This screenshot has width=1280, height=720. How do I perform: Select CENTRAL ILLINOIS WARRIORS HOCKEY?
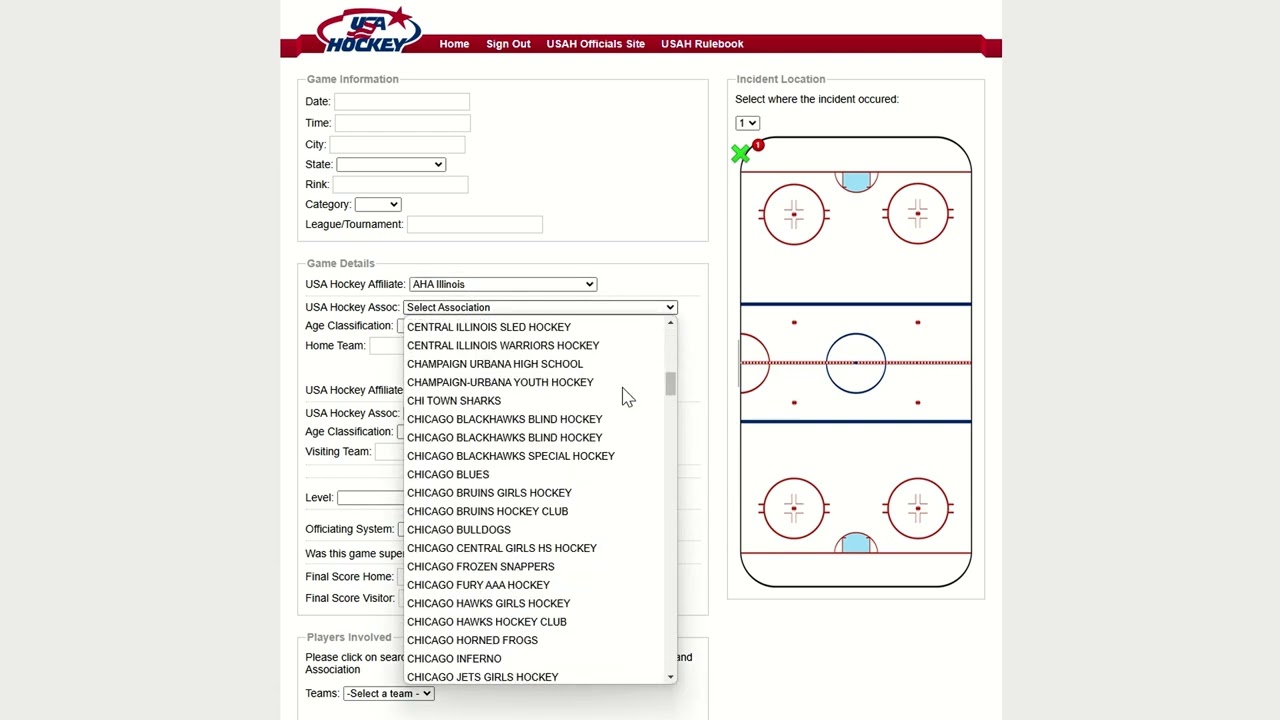534,345
